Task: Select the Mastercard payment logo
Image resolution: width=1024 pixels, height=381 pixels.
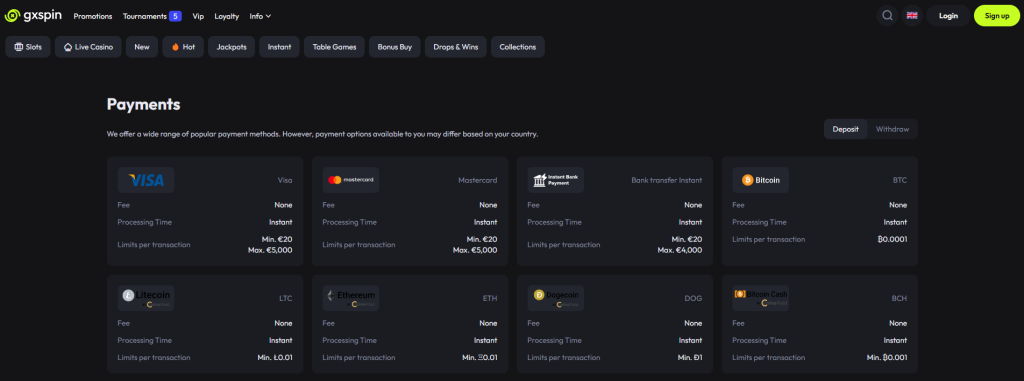Action: point(351,180)
